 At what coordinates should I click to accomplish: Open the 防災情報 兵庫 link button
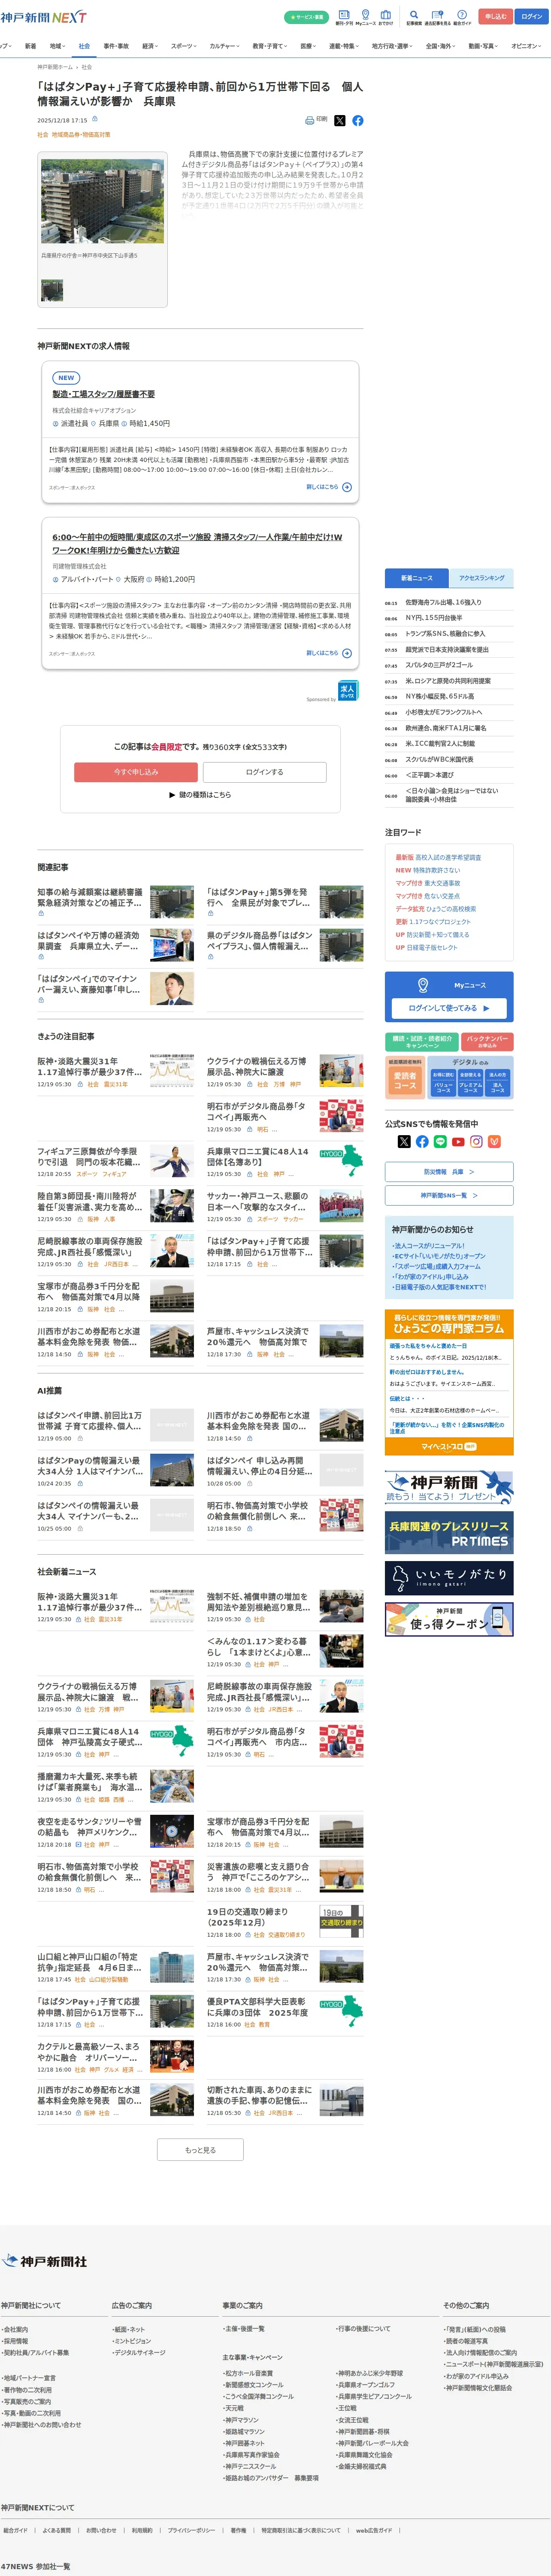[x=449, y=1172]
